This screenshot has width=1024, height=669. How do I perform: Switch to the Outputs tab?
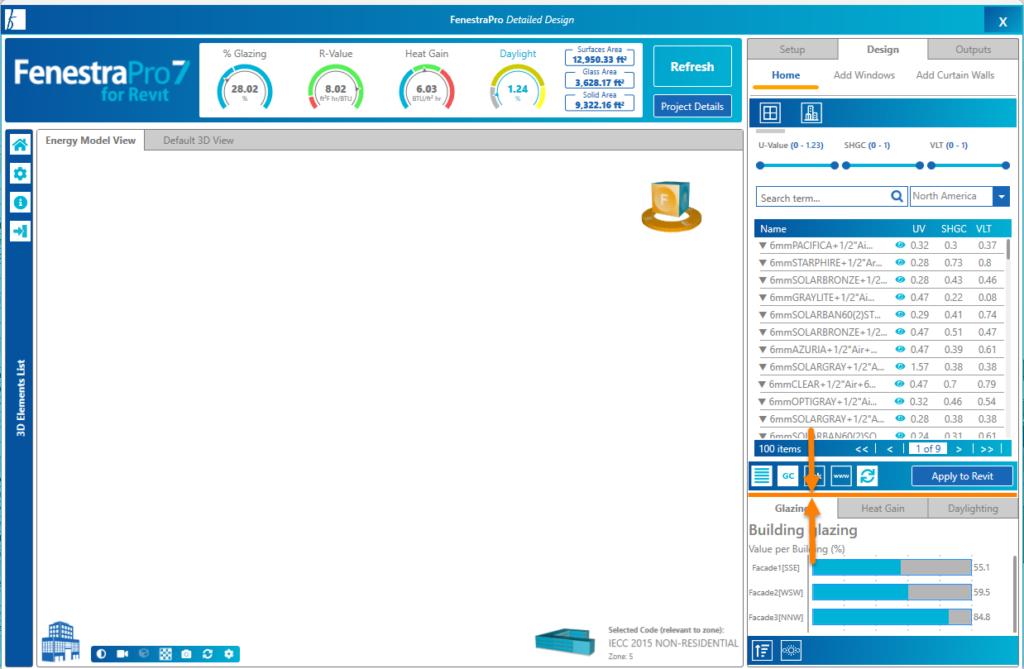[972, 50]
